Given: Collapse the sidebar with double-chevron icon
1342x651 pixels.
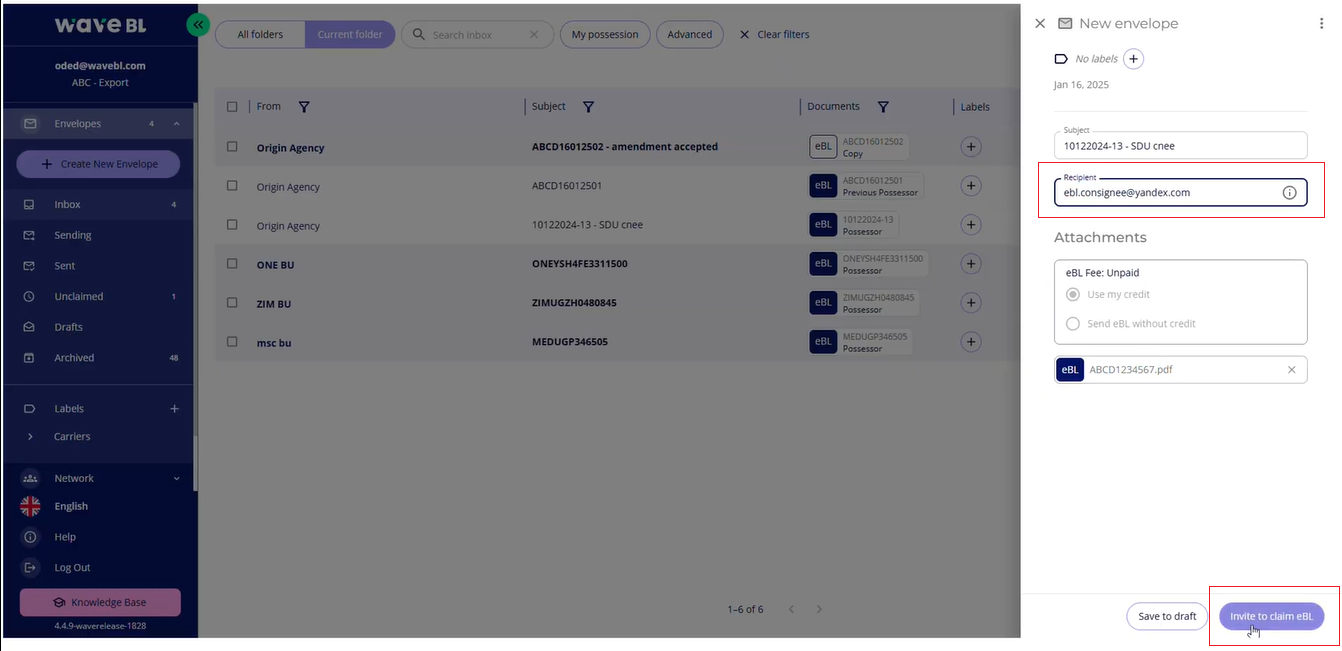Looking at the screenshot, I should click(198, 24).
